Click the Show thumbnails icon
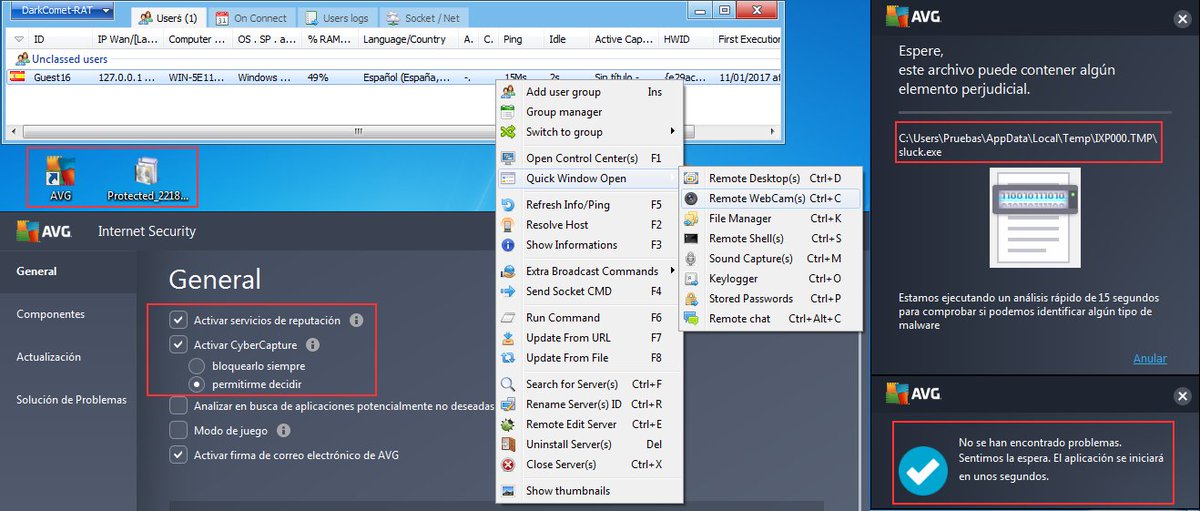The width and height of the screenshot is (1200, 511). click(x=508, y=491)
